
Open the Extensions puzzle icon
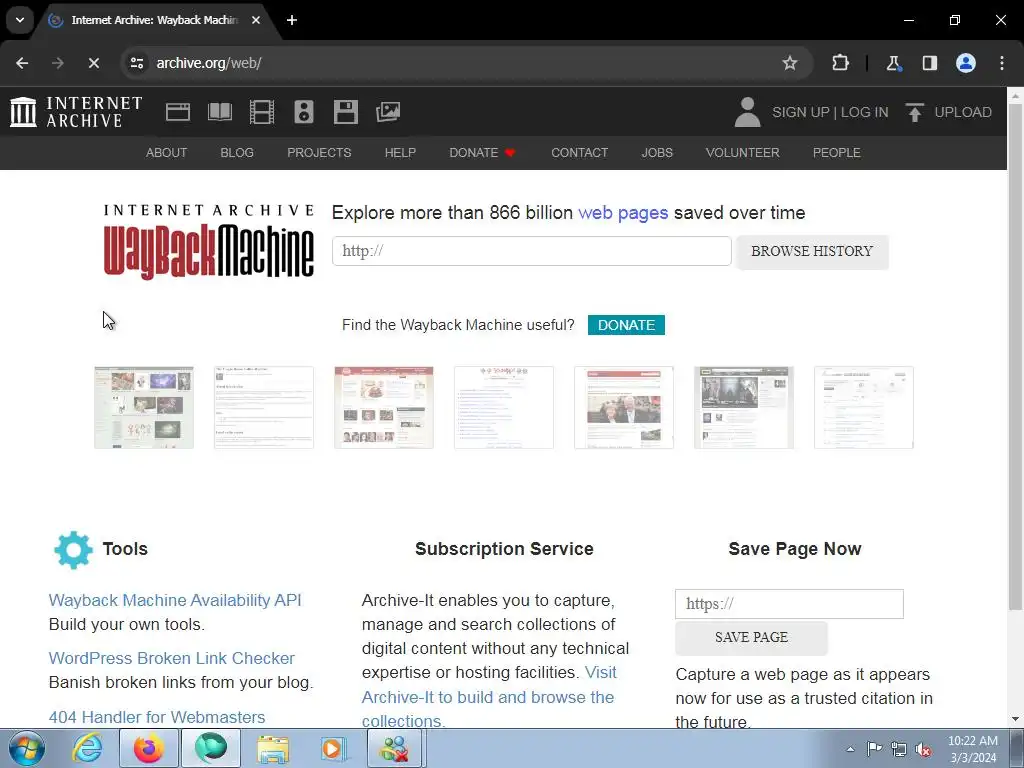(x=840, y=63)
